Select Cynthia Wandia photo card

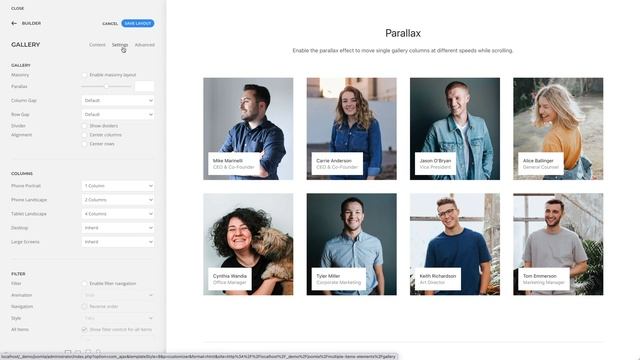click(248, 244)
